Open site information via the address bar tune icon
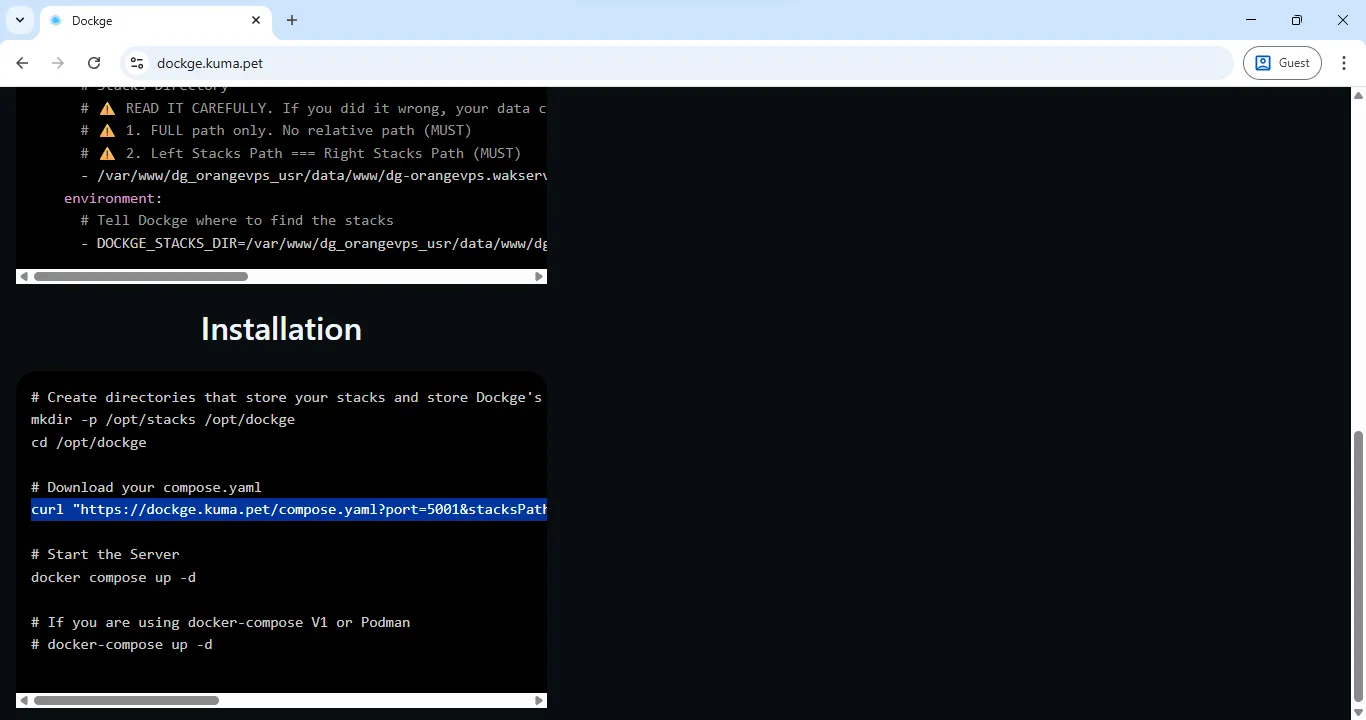1366x720 pixels. (136, 62)
